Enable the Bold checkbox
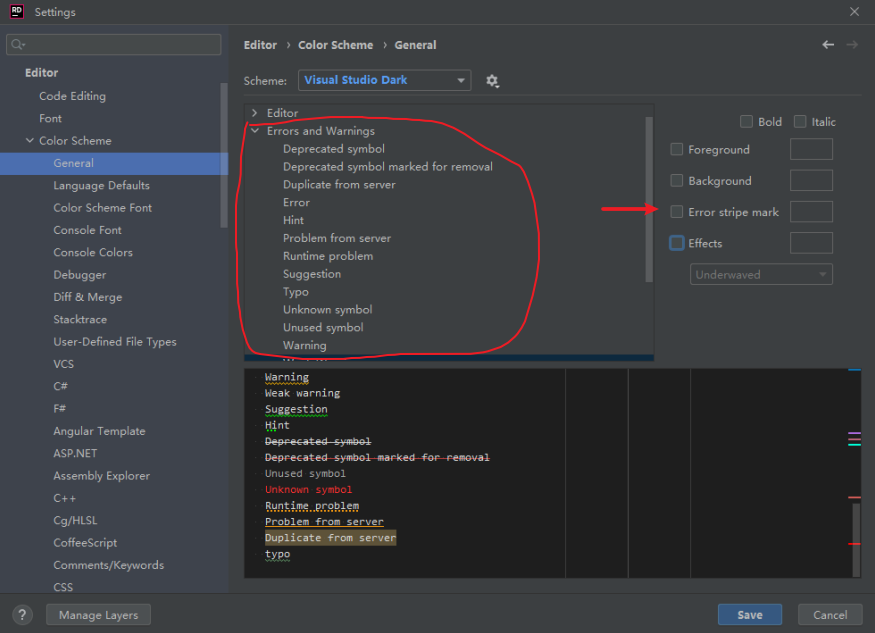The height and width of the screenshot is (633, 875). click(746, 122)
